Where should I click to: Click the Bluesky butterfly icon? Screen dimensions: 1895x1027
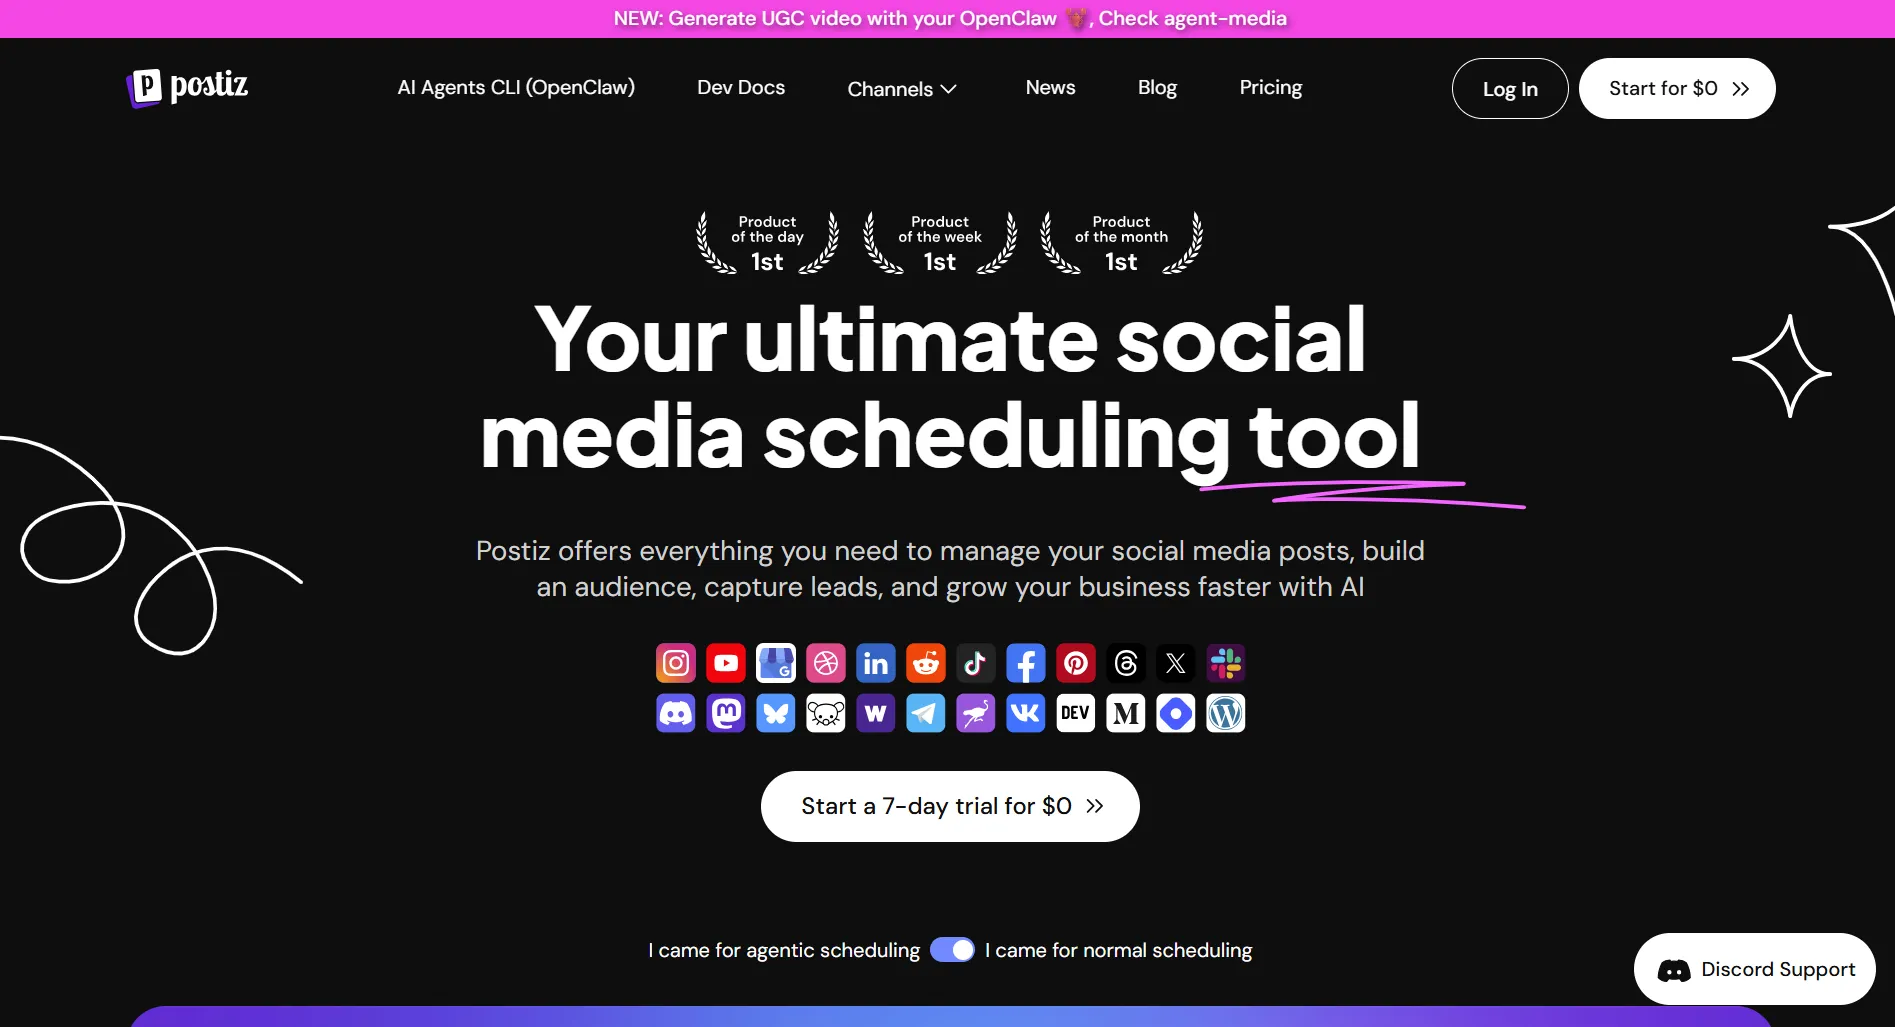tap(776, 713)
